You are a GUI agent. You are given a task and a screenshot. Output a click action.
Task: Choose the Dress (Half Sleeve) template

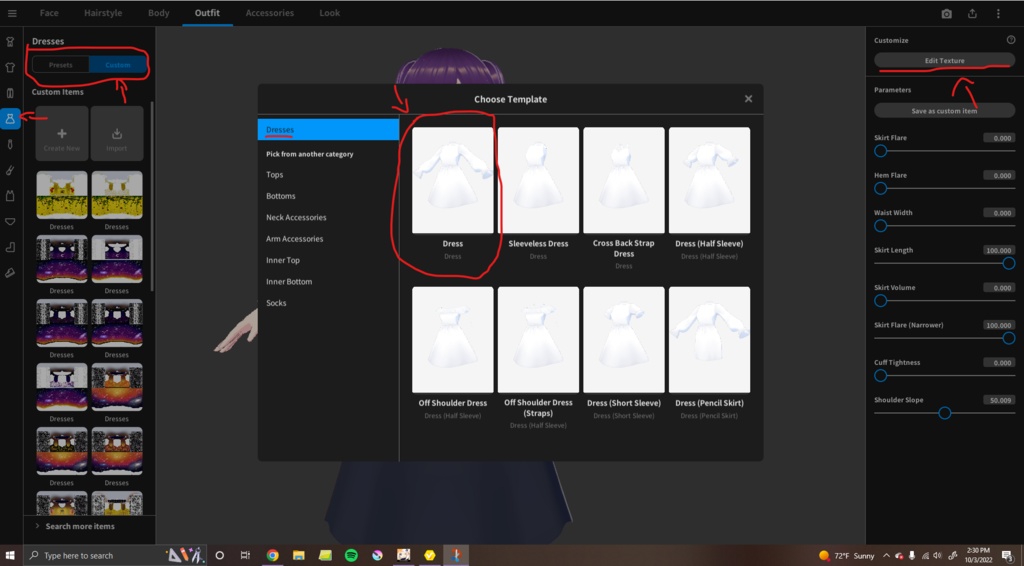(x=709, y=180)
